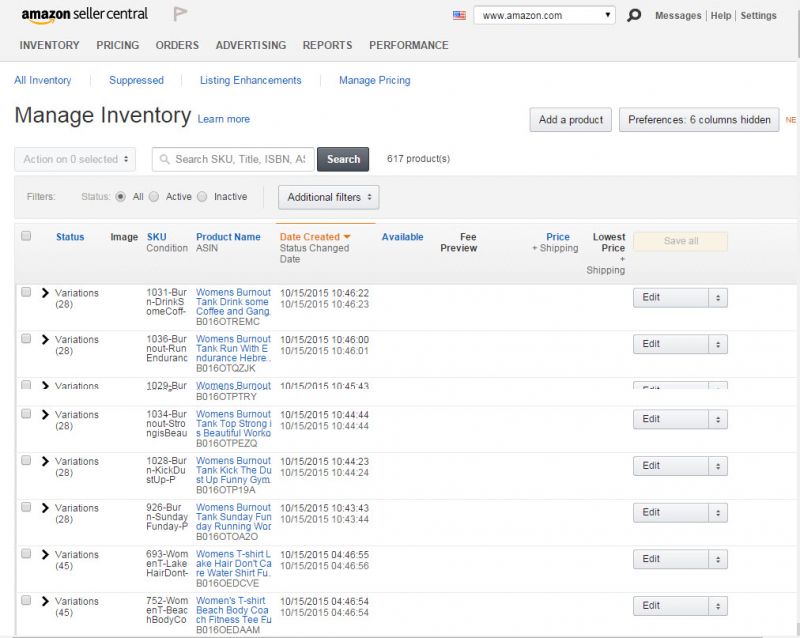Image resolution: width=800 pixels, height=638 pixels.
Task: Select the Inactive status radio button
Action: click(x=202, y=197)
